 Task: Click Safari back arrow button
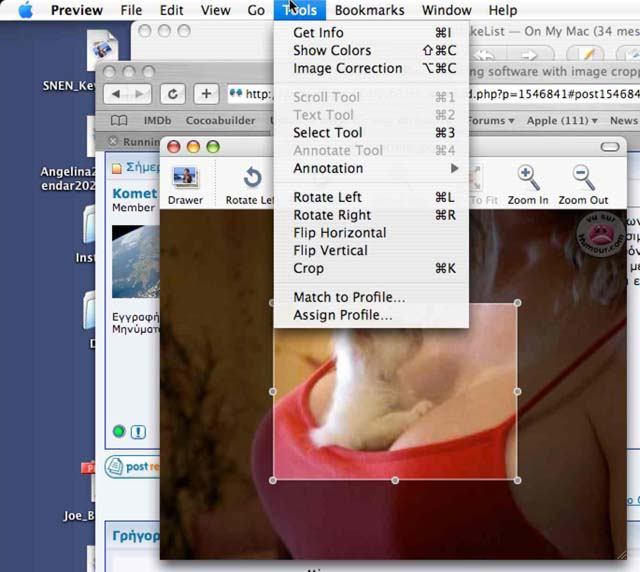116,94
